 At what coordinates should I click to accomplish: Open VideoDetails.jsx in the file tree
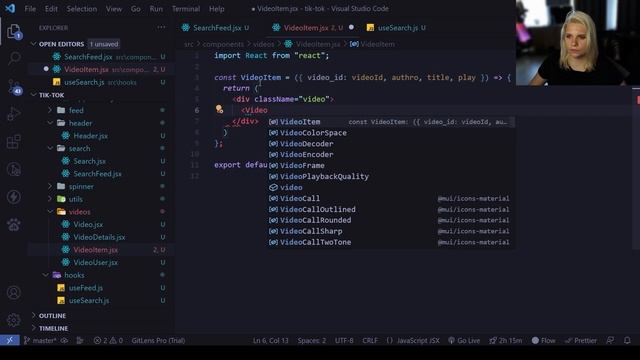tap(99, 237)
